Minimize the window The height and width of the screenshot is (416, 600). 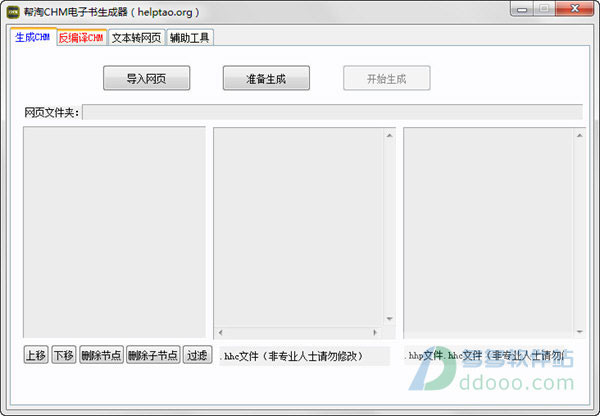tap(522, 9)
